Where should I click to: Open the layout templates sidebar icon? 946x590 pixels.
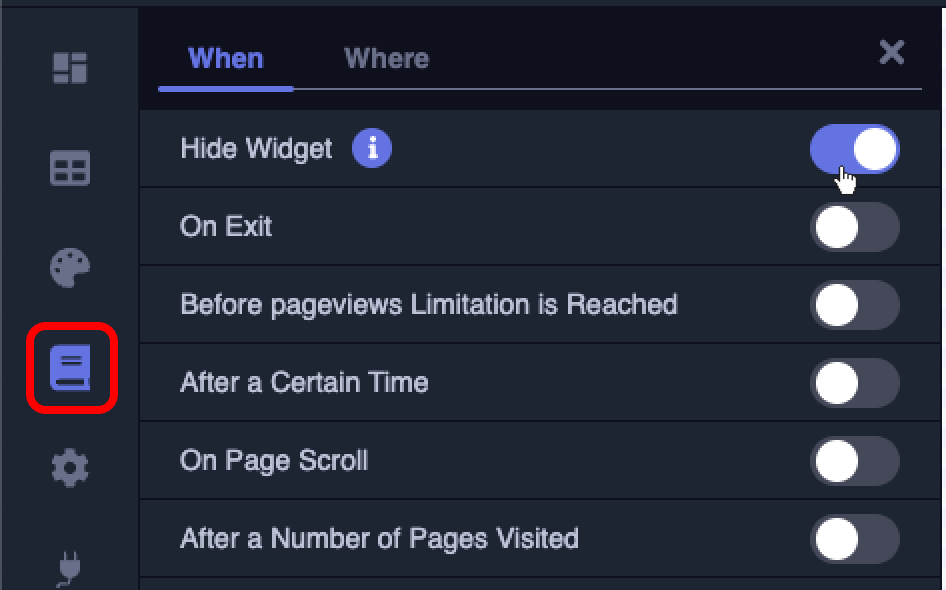tap(70, 68)
